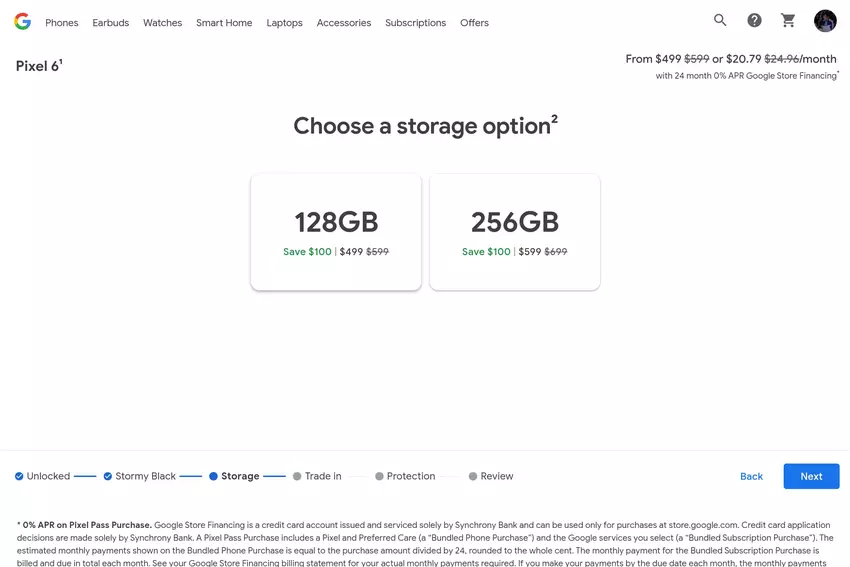Open the shopping cart icon
Image resolution: width=850 pixels, height=567 pixels.
pyautogui.click(x=788, y=20)
